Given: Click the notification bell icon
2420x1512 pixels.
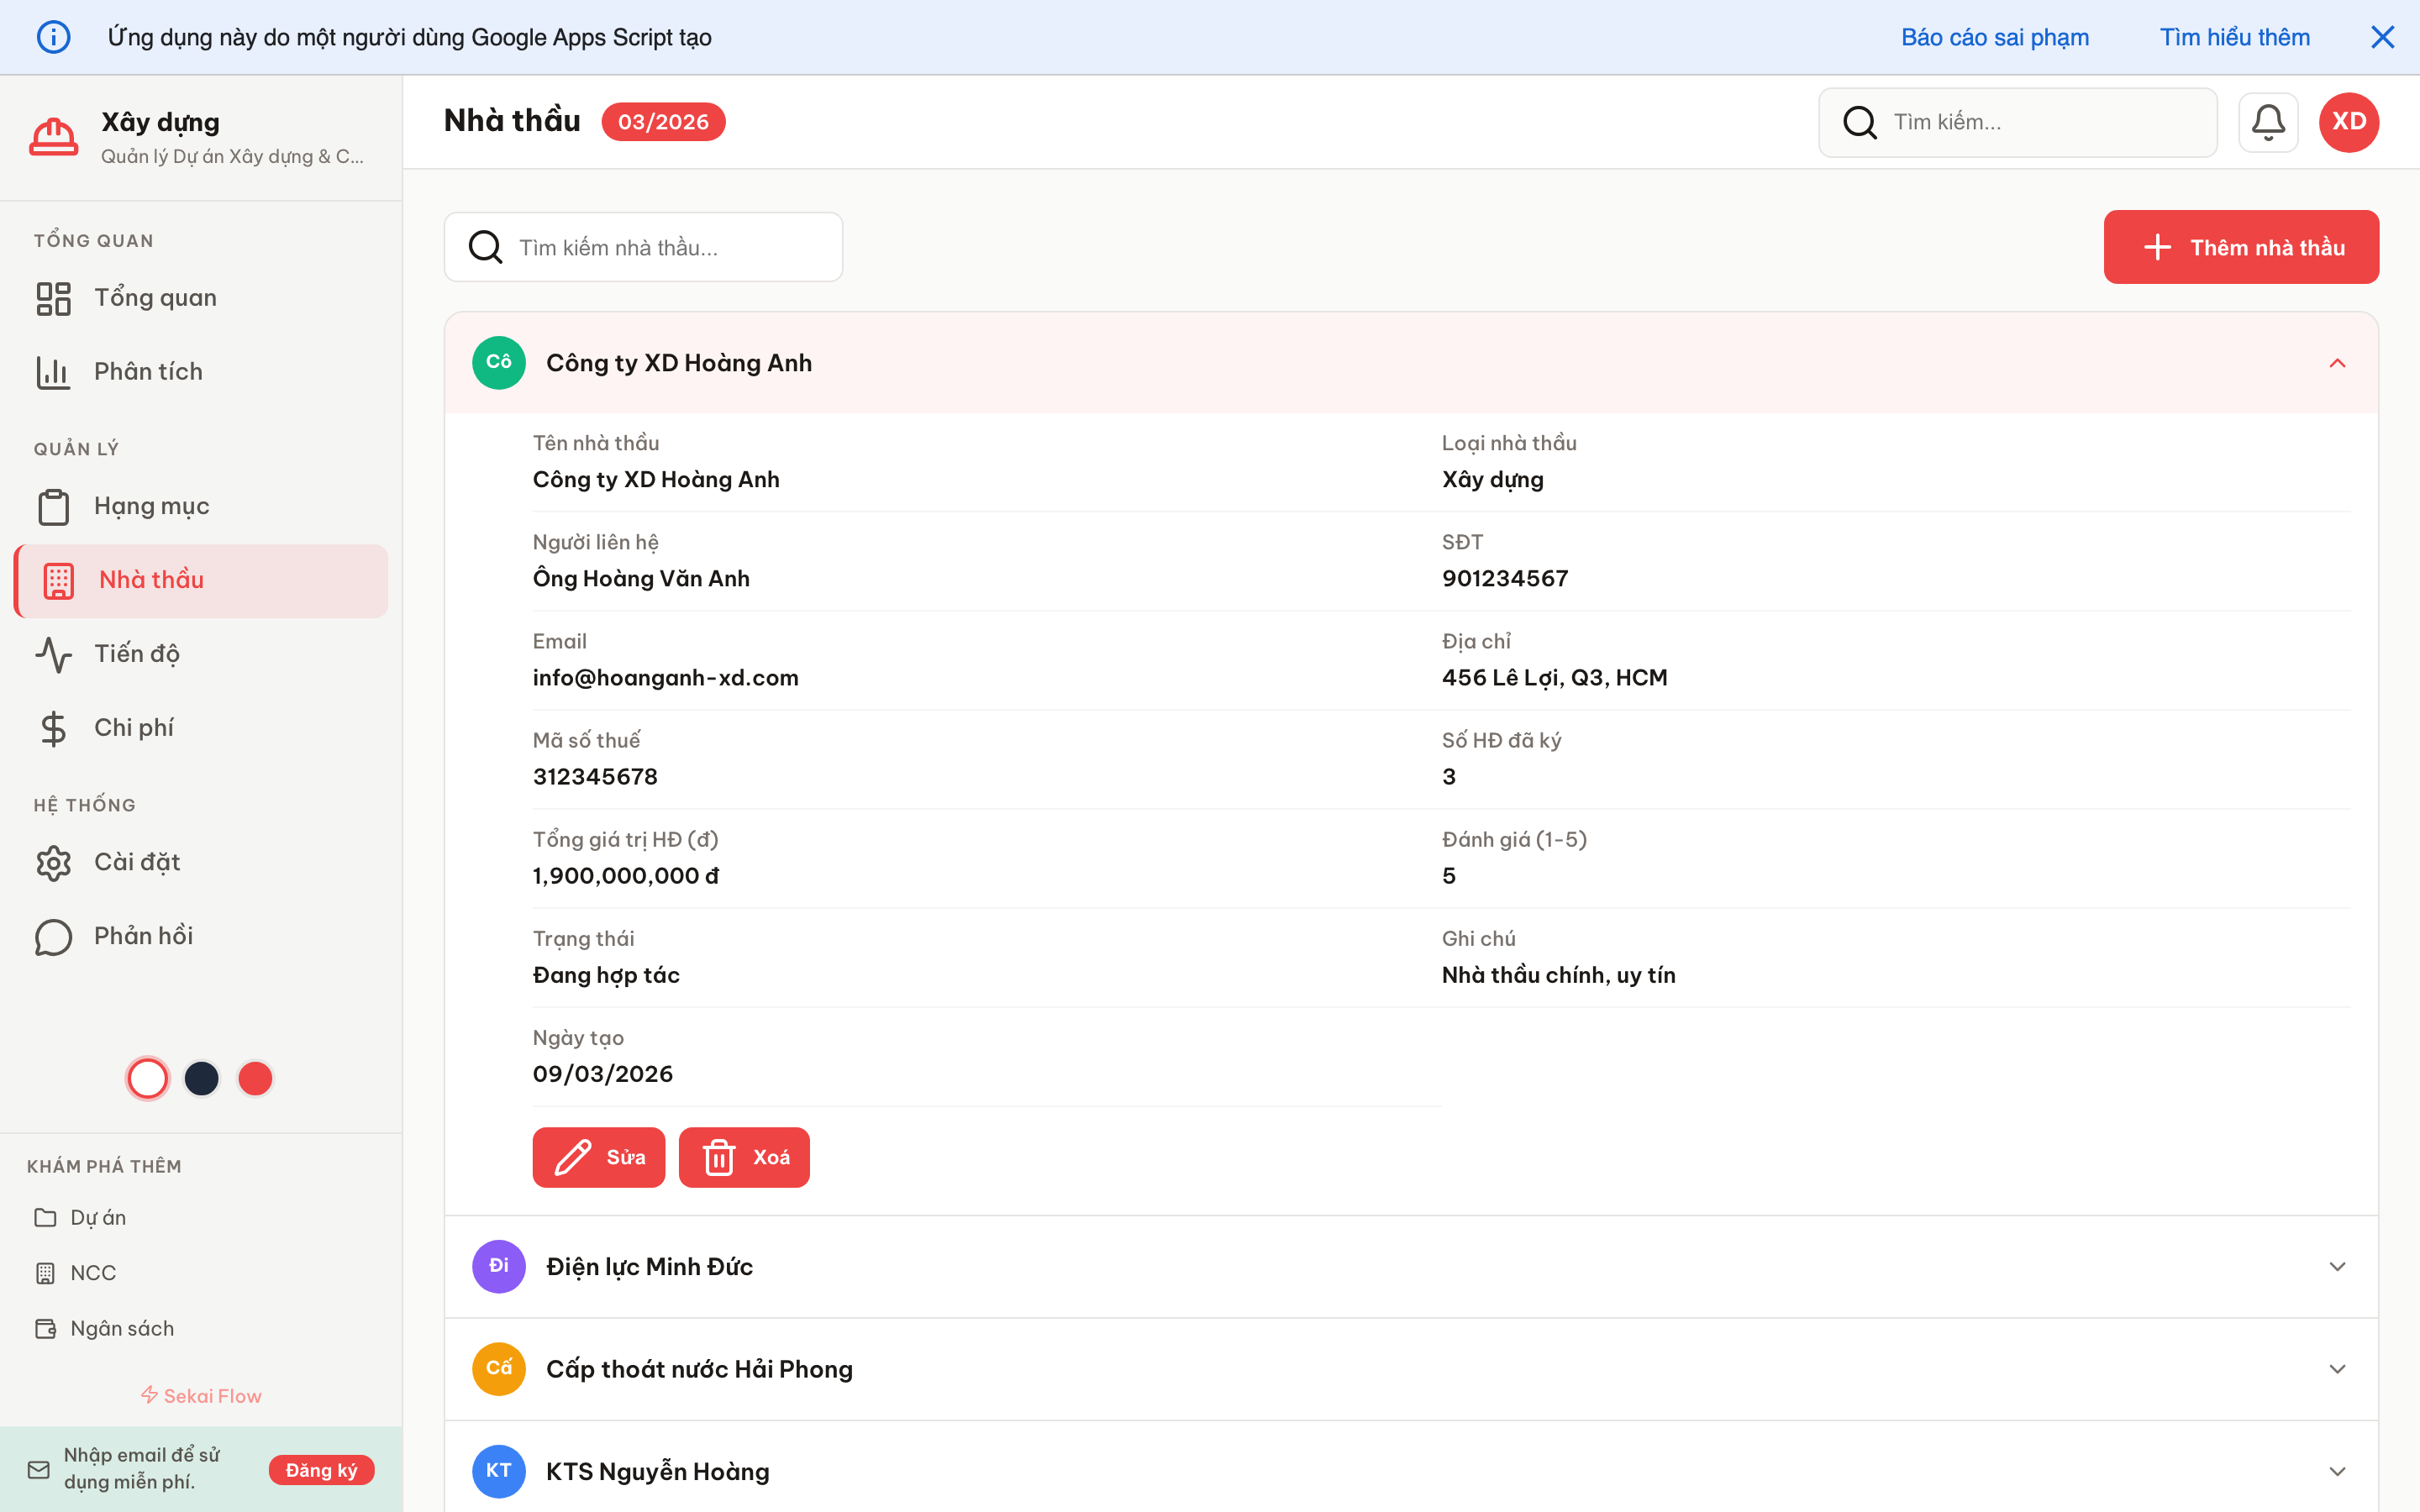Looking at the screenshot, I should click(x=2268, y=121).
